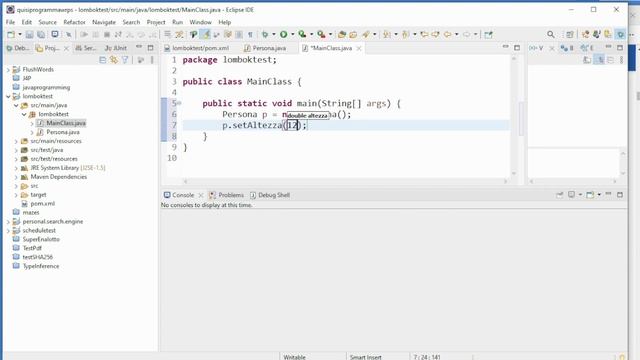Switch to the lomboktest/pom.xml editor tab
The image size is (640, 360).
pyautogui.click(x=196, y=48)
